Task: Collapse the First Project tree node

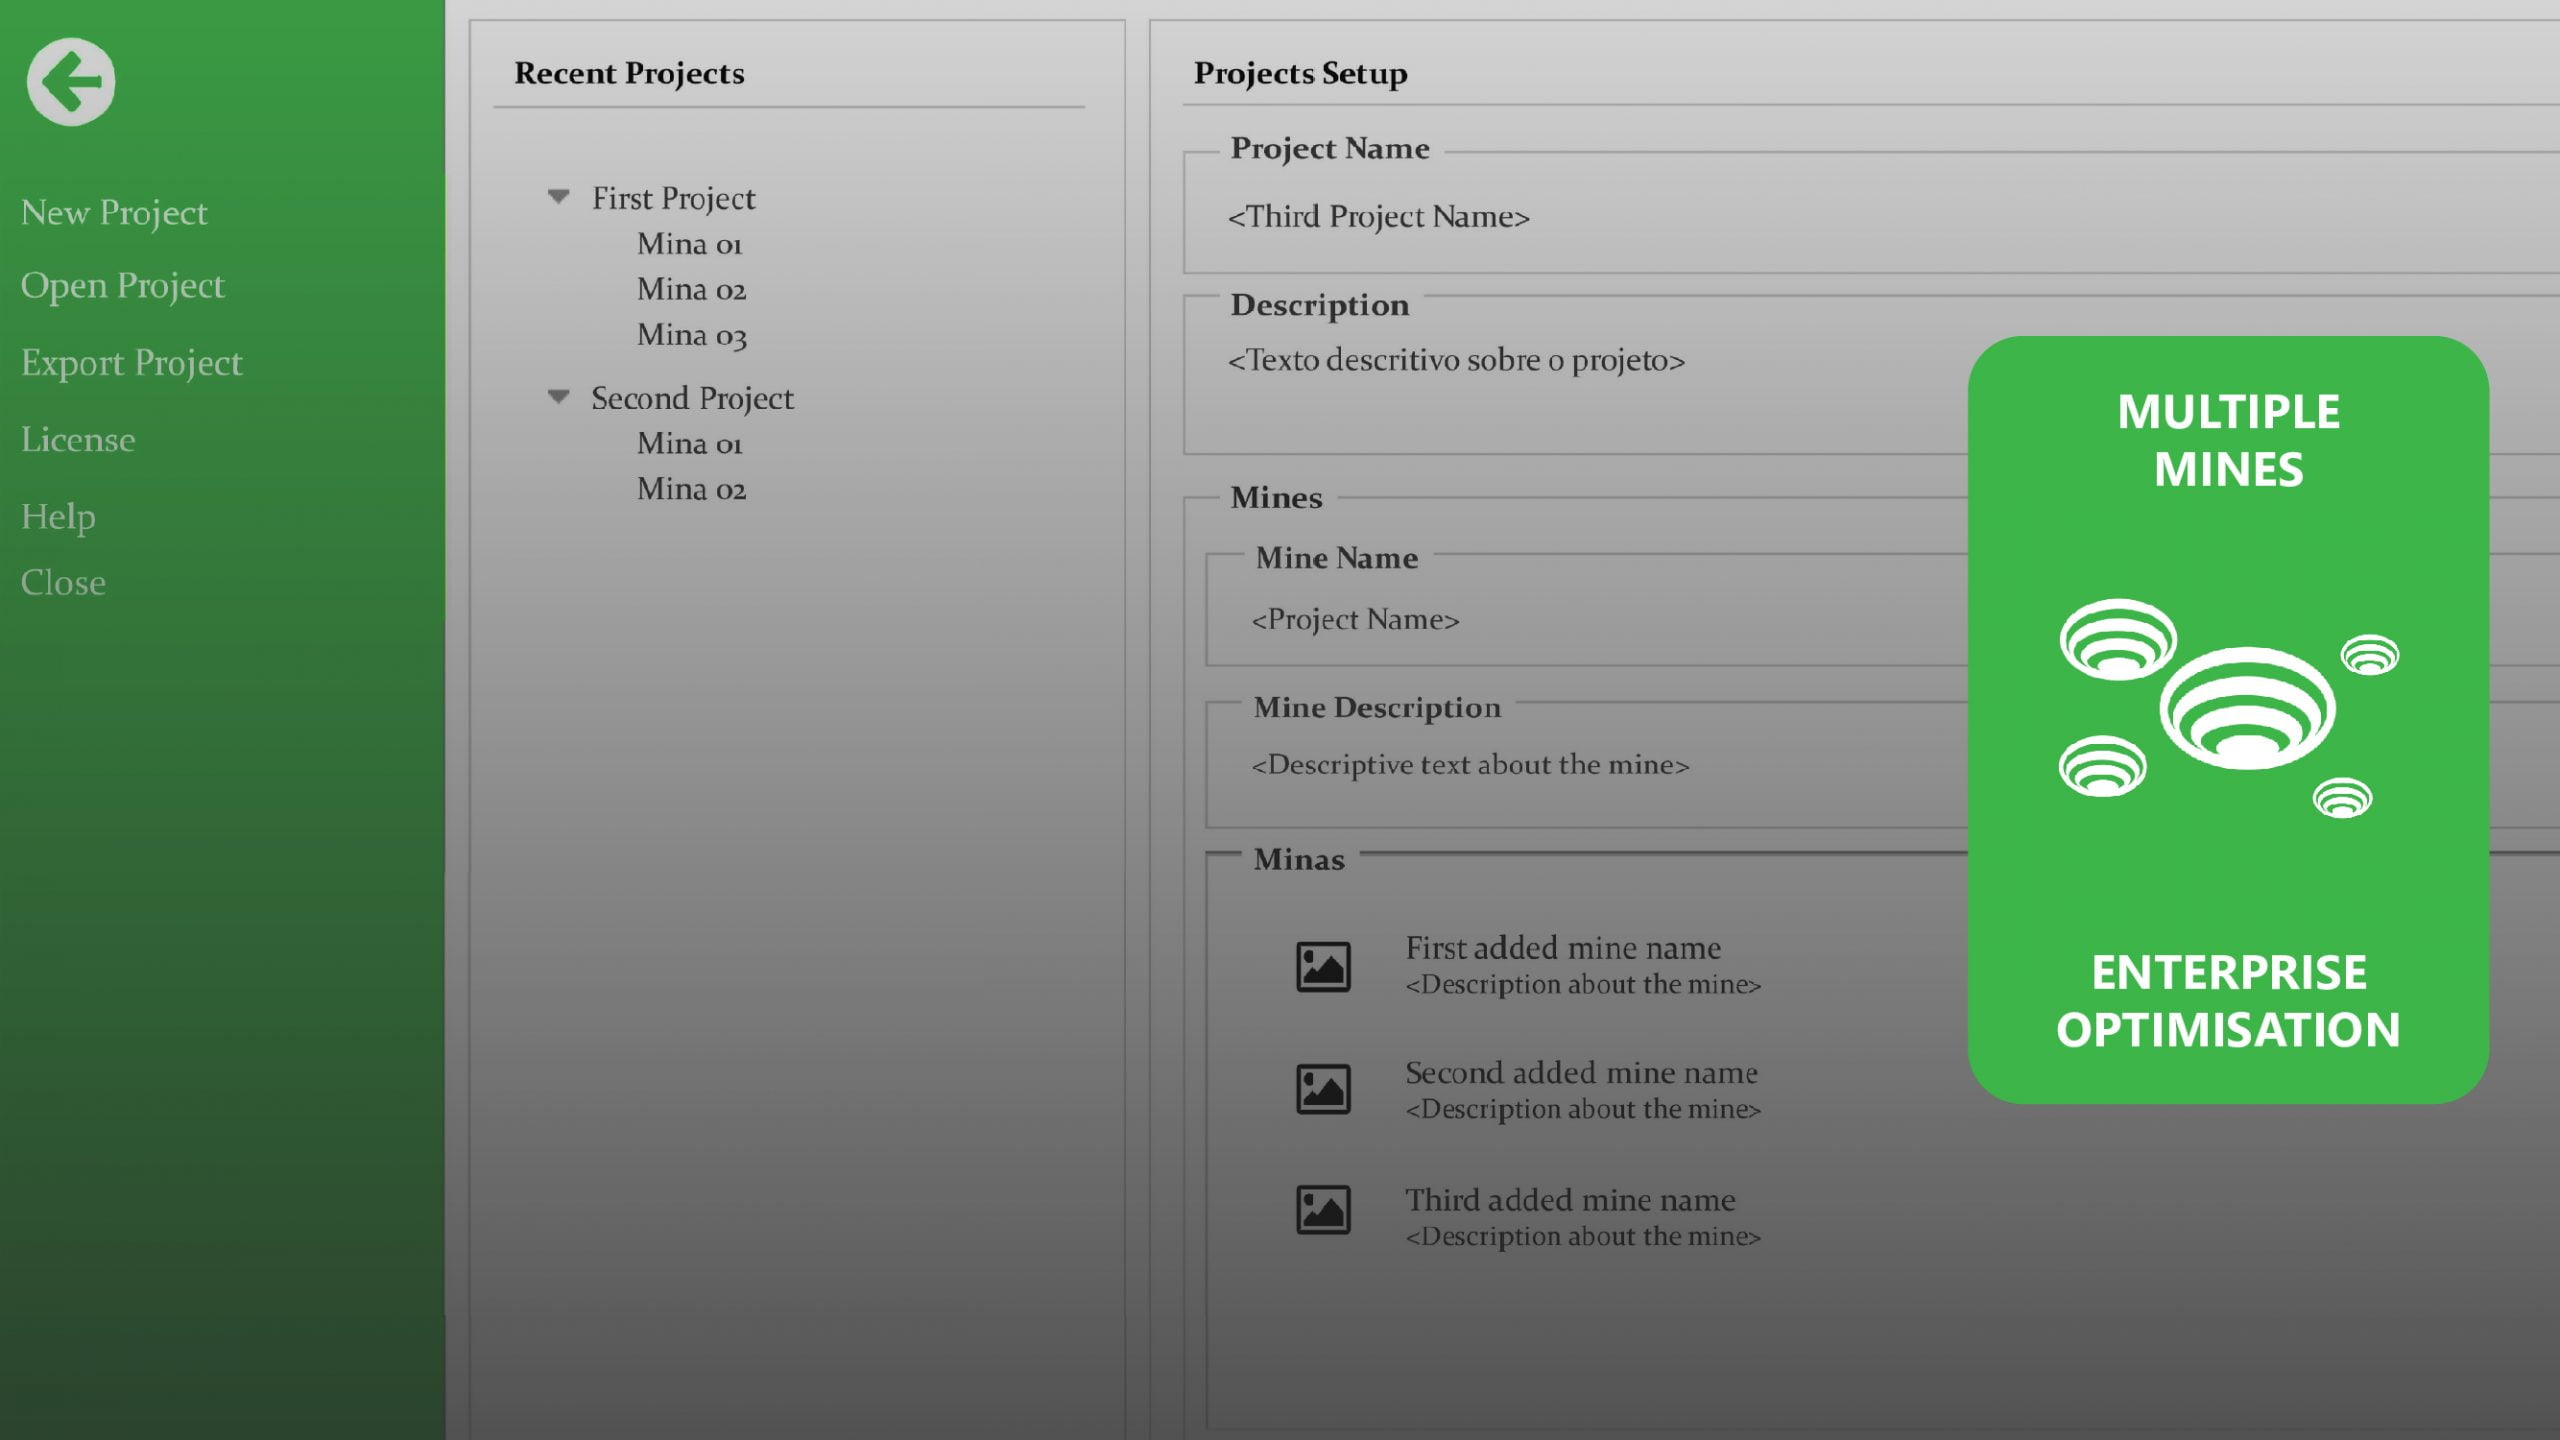Action: click(x=559, y=197)
